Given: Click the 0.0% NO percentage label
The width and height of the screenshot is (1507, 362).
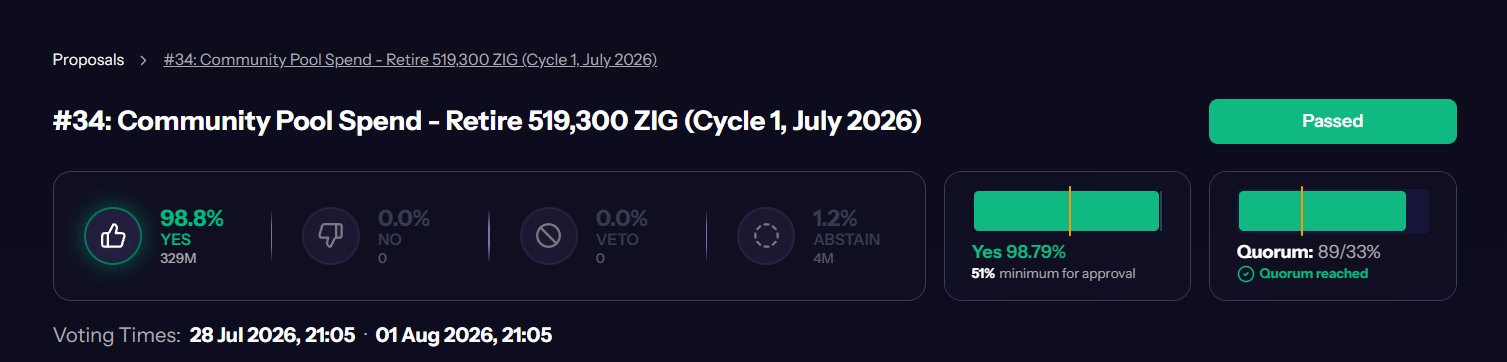Looking at the screenshot, I should coord(404,218).
